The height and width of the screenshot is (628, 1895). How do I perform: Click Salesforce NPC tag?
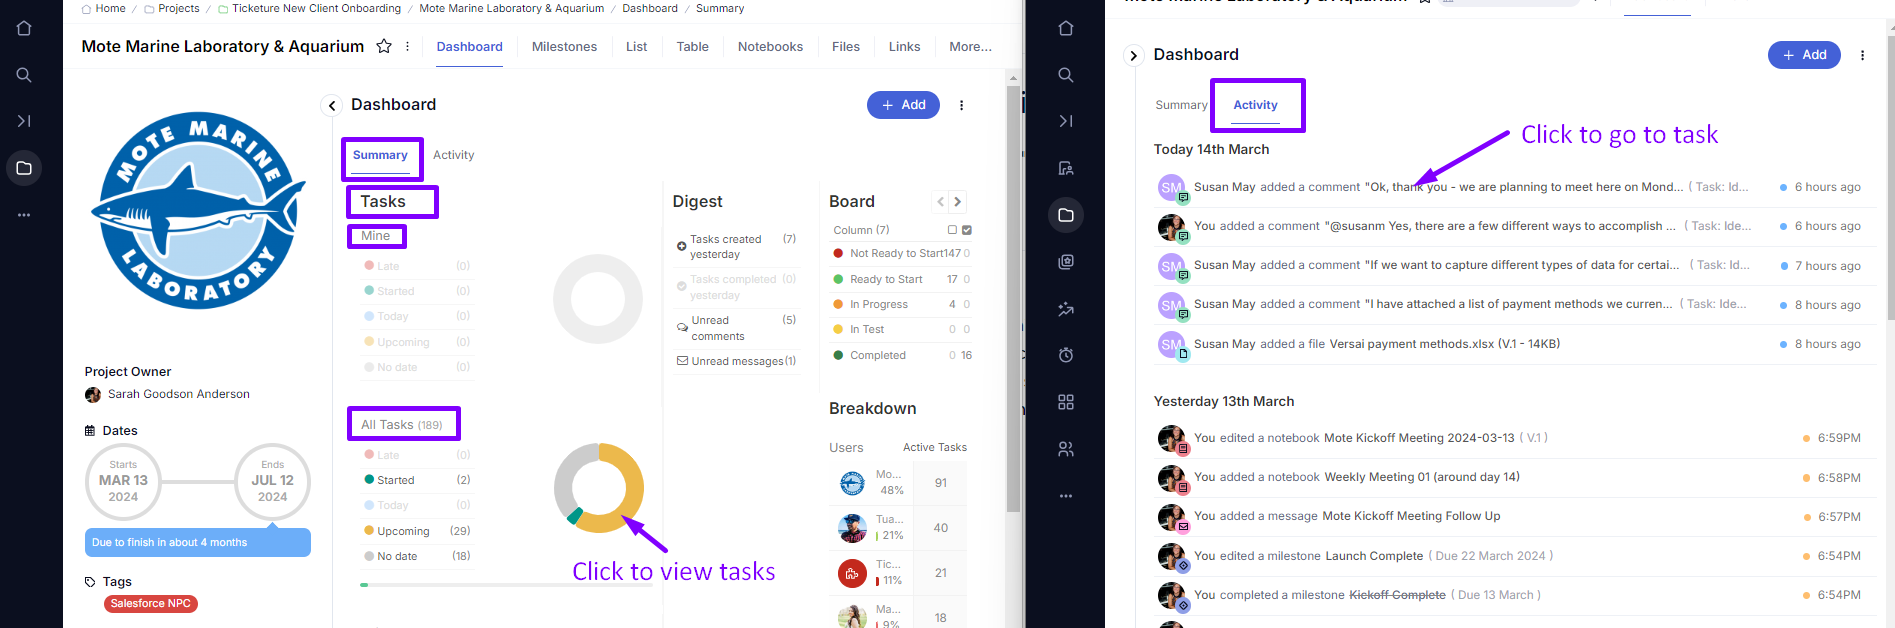[151, 604]
